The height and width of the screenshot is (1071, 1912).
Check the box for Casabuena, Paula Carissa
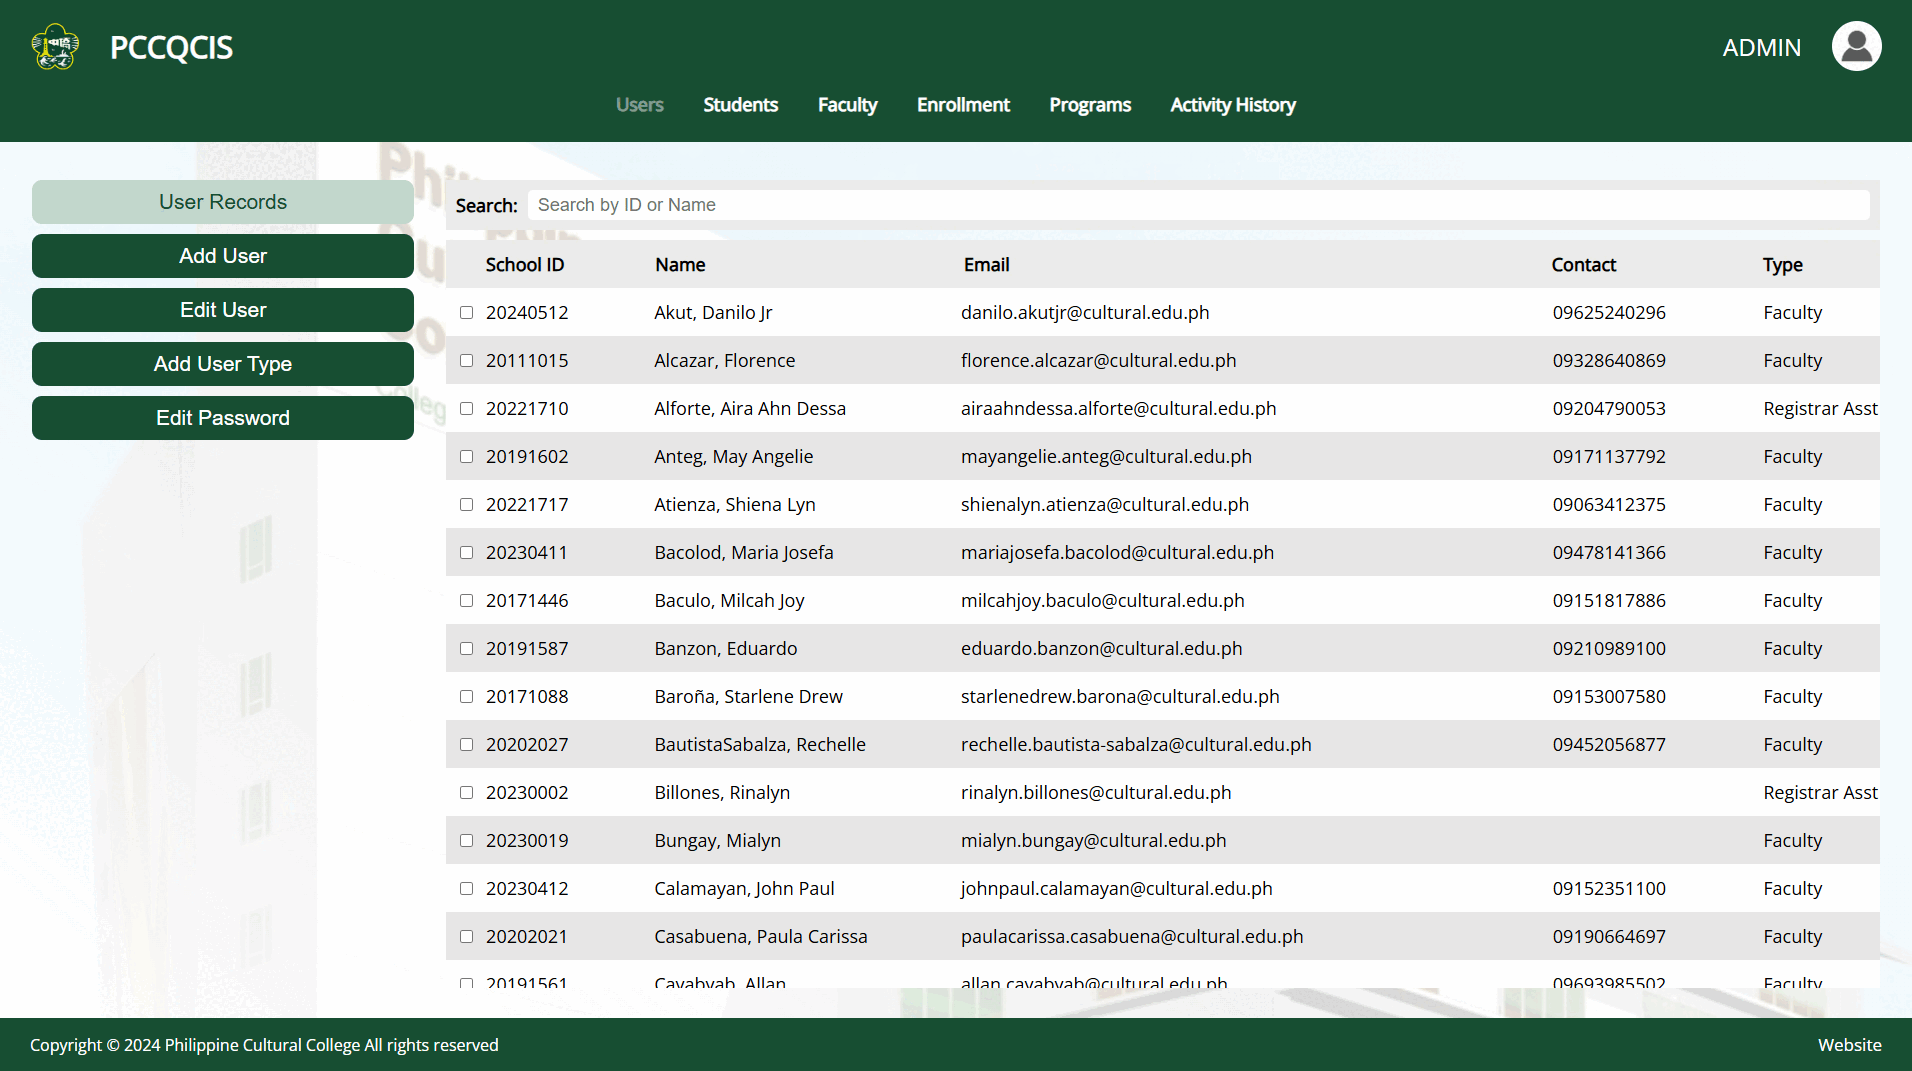pos(466,937)
